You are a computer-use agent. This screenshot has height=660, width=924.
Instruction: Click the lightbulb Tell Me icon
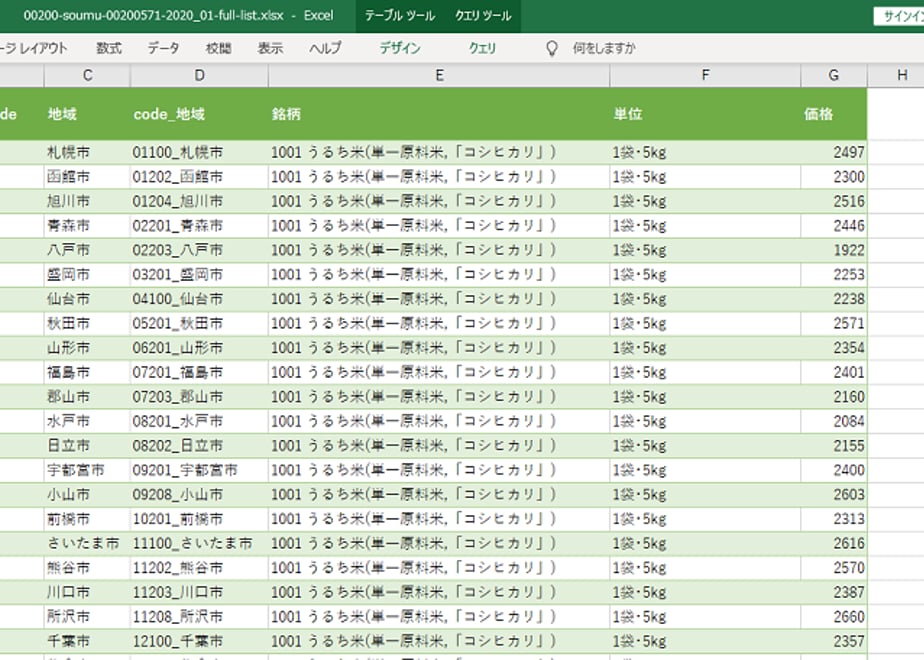click(552, 48)
